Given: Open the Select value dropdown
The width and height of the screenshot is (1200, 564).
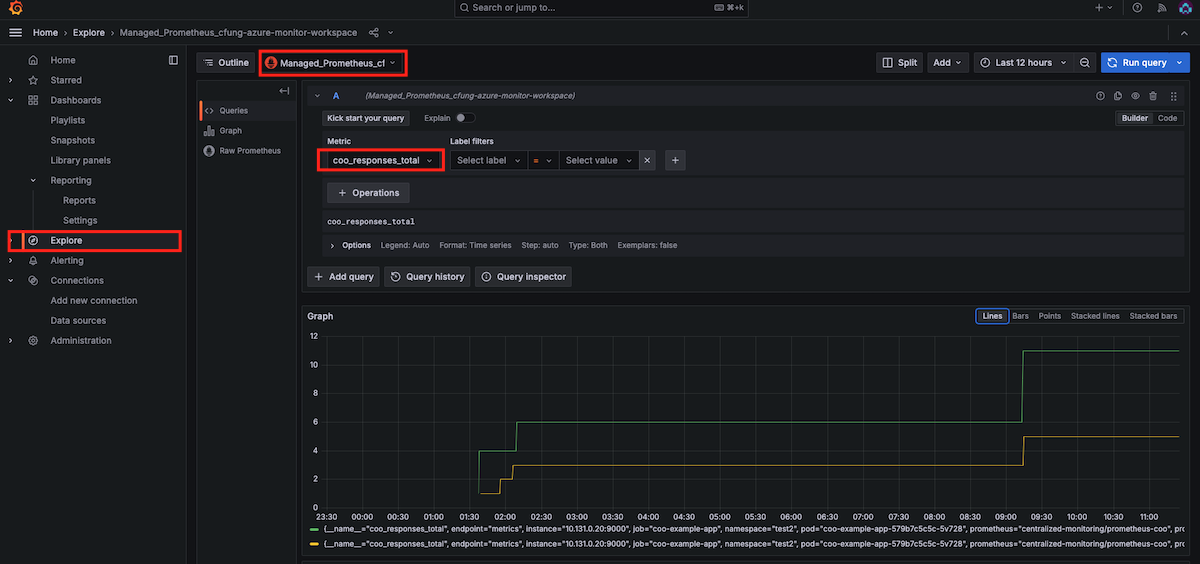Looking at the screenshot, I should 598,160.
